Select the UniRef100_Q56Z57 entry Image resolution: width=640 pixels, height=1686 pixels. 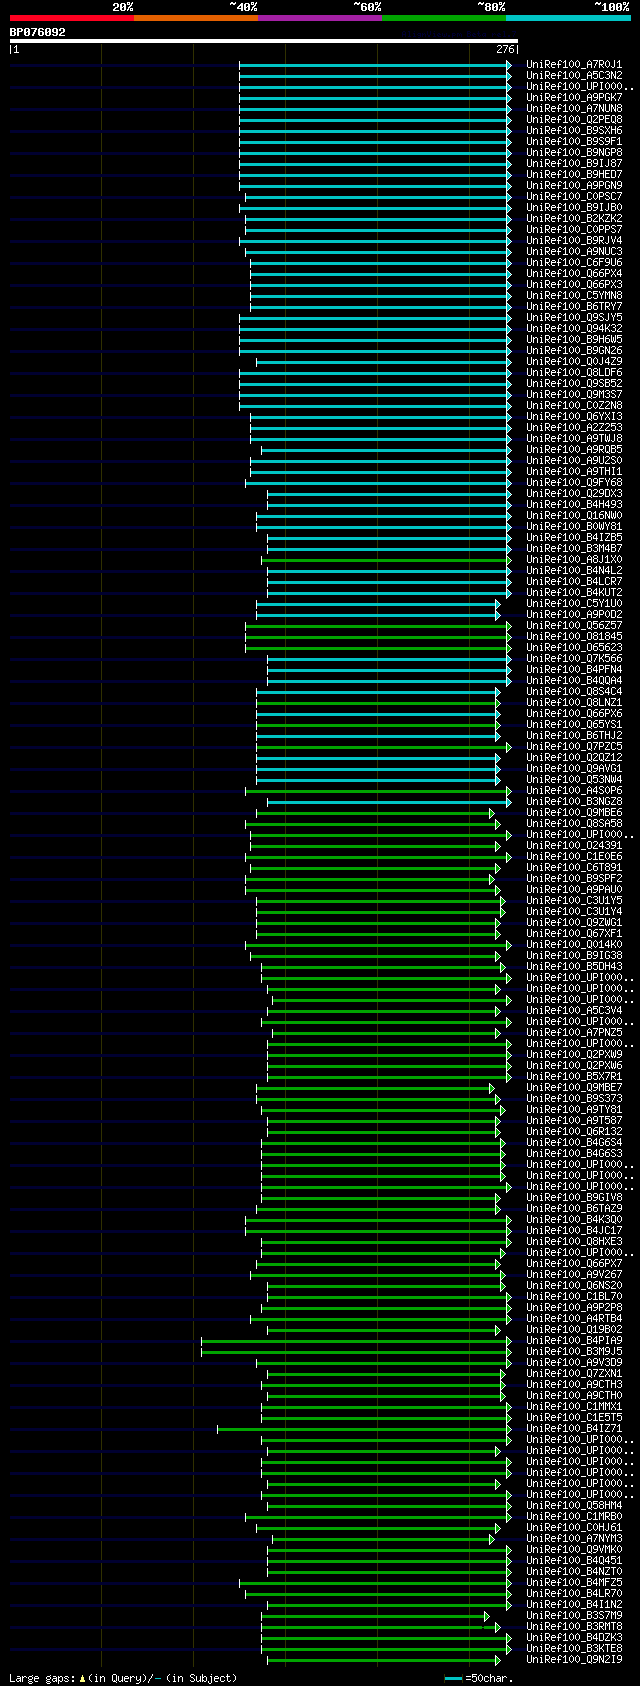tap(574, 626)
